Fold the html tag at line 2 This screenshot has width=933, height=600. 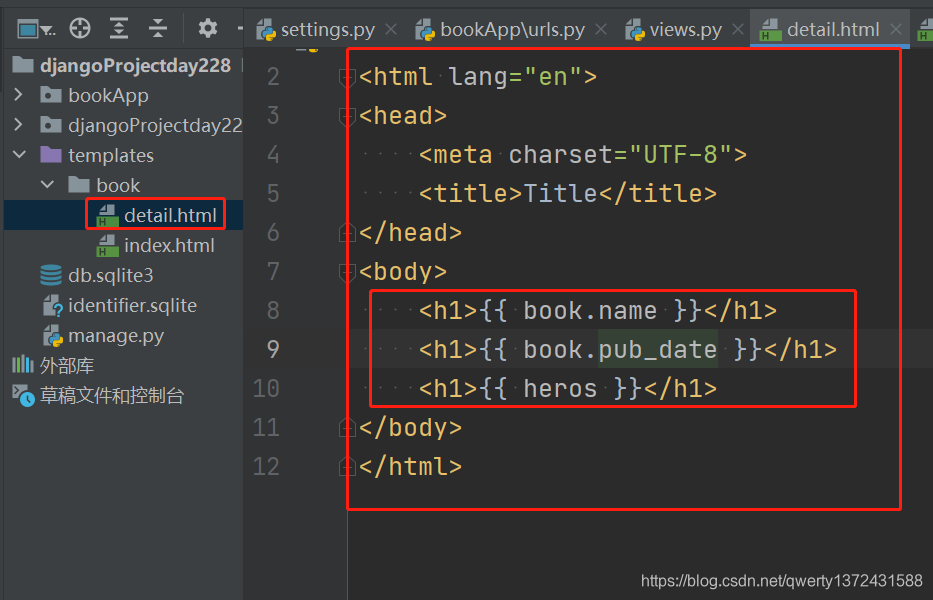[347, 77]
